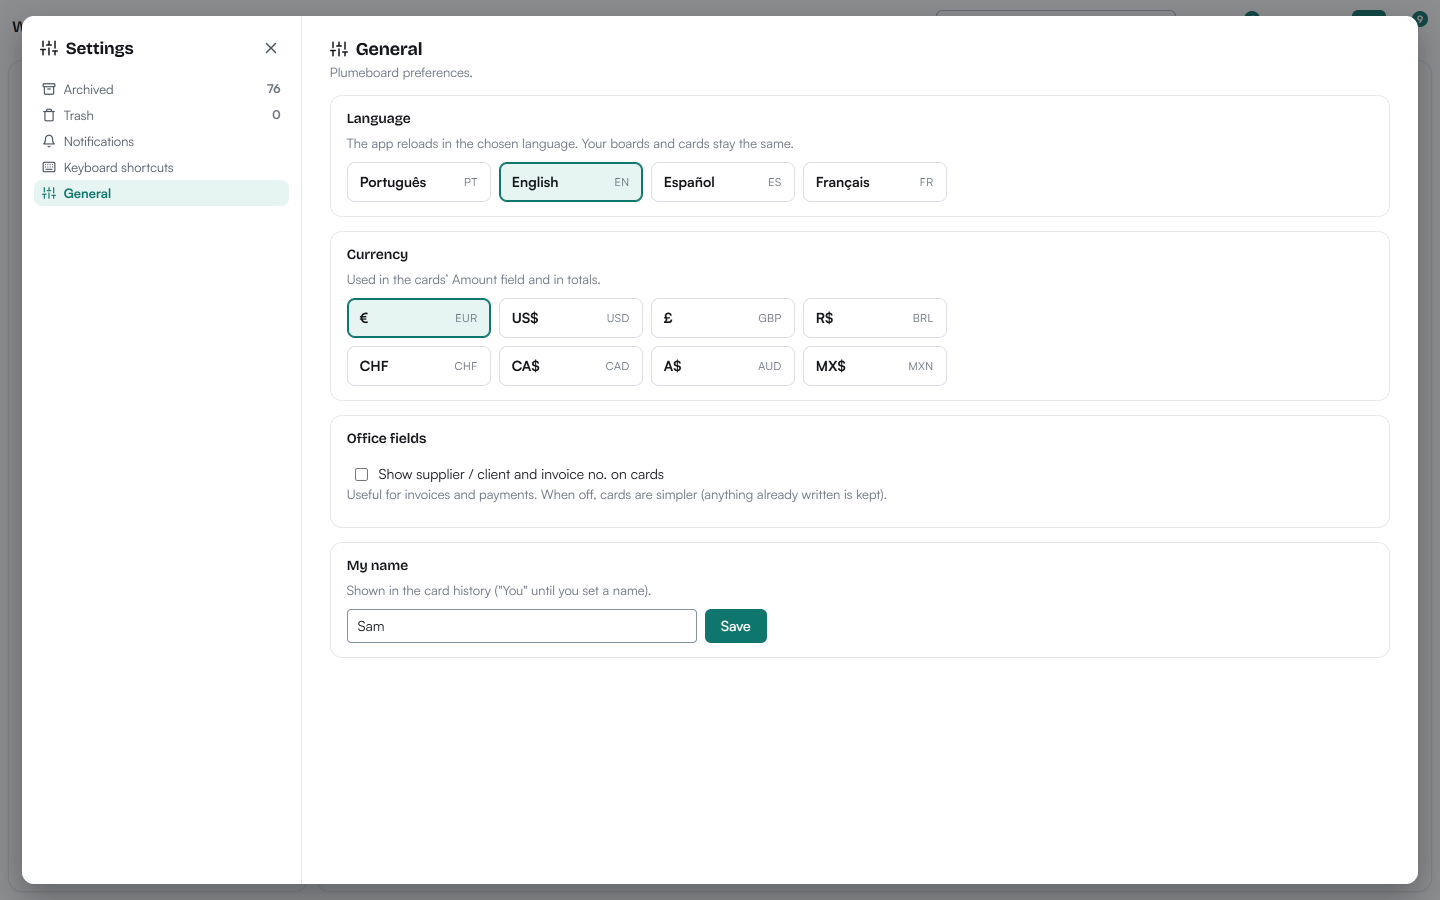
Task: Click the Trash can icon in sidebar
Action: [x=49, y=115]
